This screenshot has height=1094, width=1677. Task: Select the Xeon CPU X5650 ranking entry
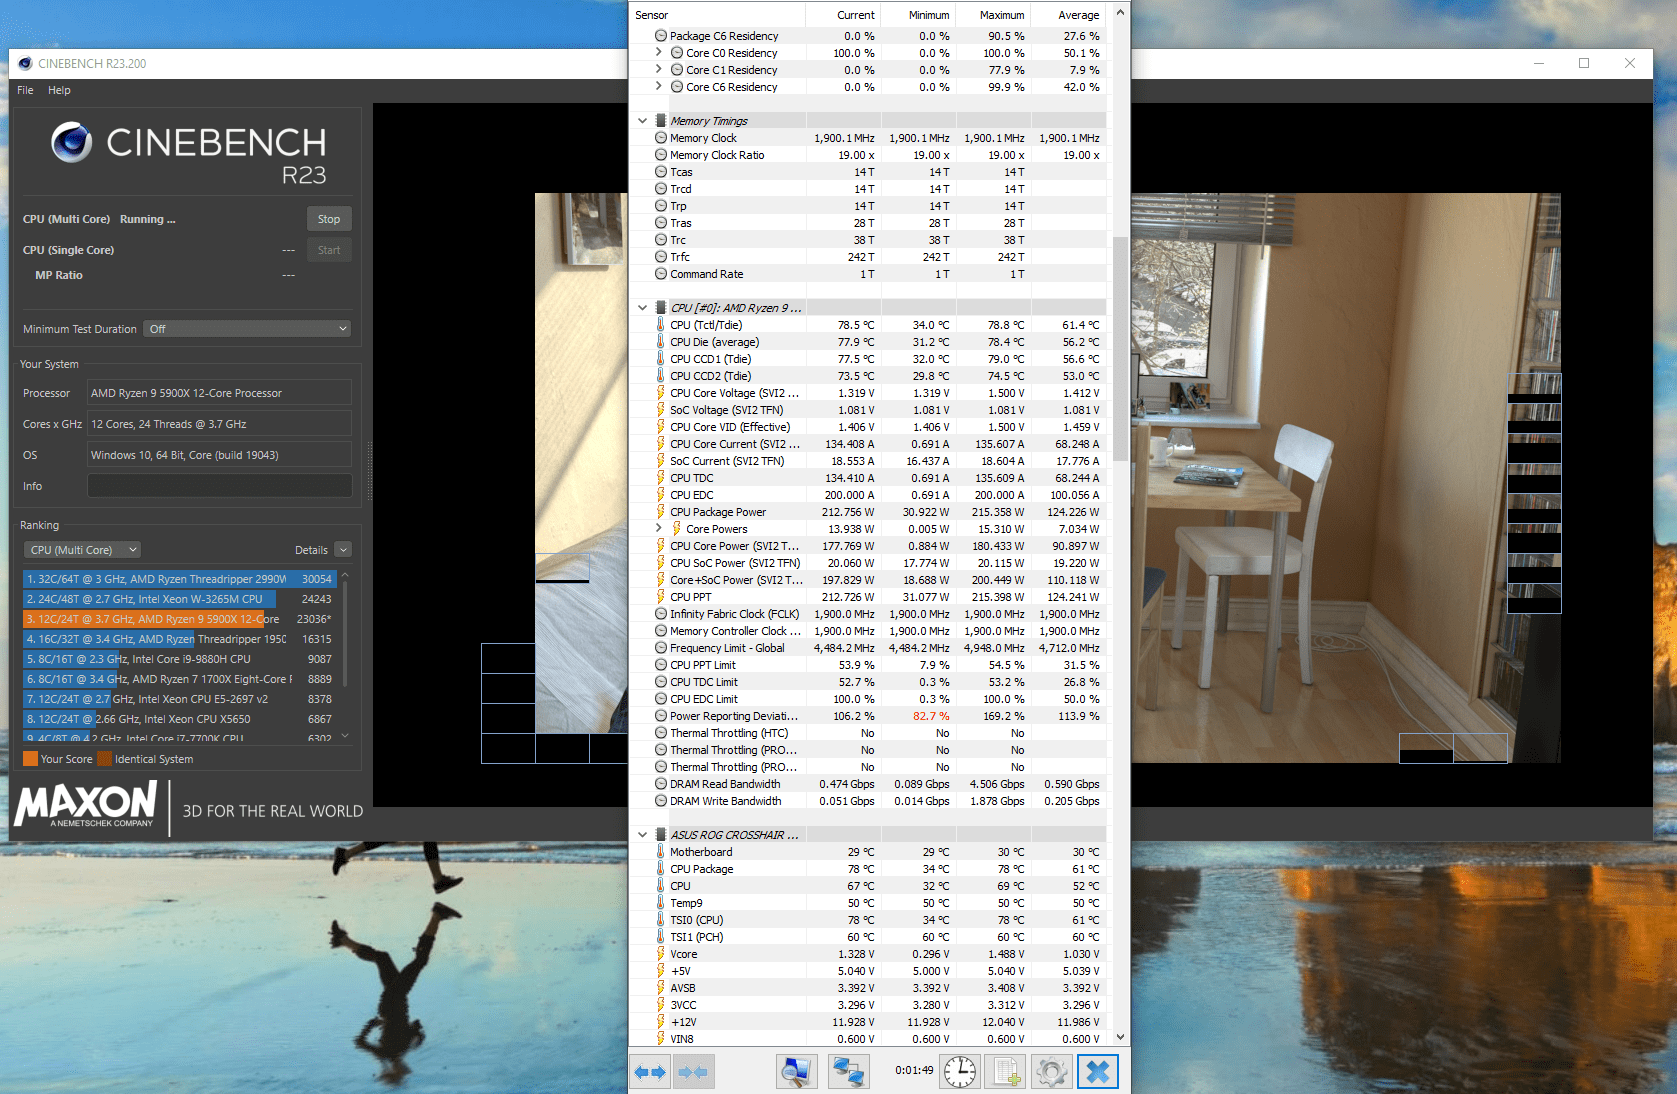click(x=179, y=719)
